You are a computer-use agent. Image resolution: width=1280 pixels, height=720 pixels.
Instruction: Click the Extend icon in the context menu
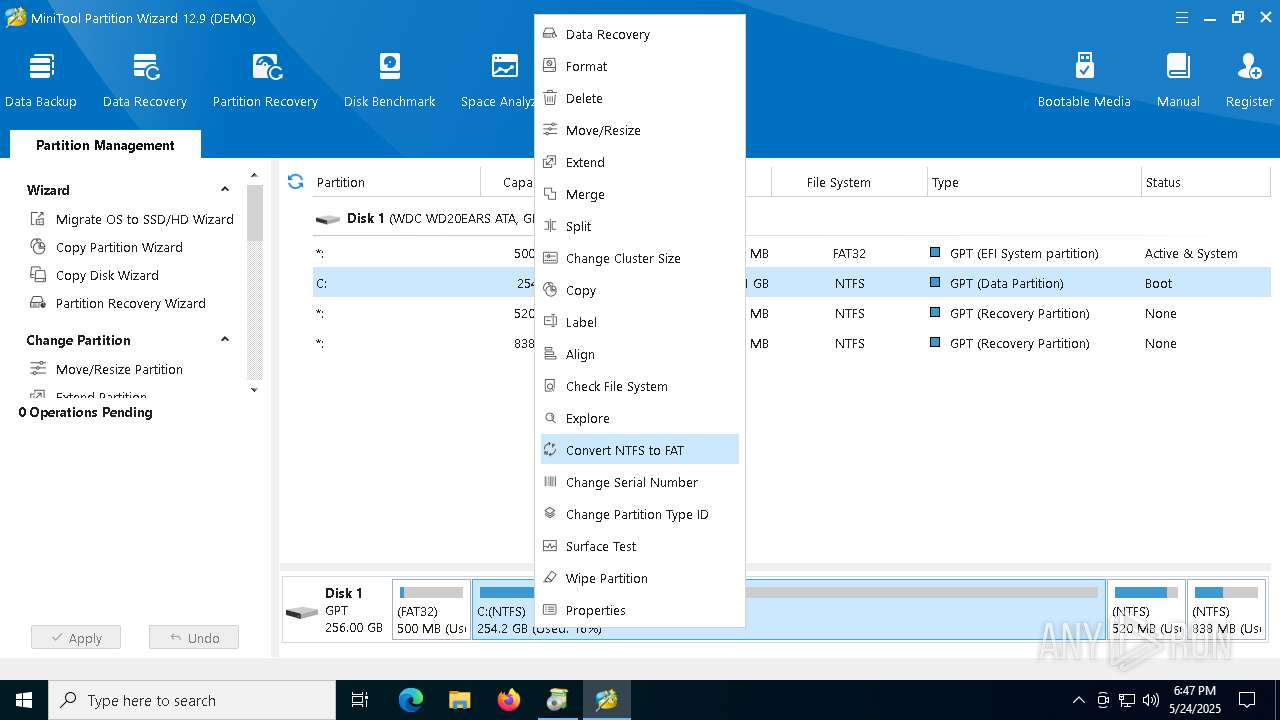(549, 162)
